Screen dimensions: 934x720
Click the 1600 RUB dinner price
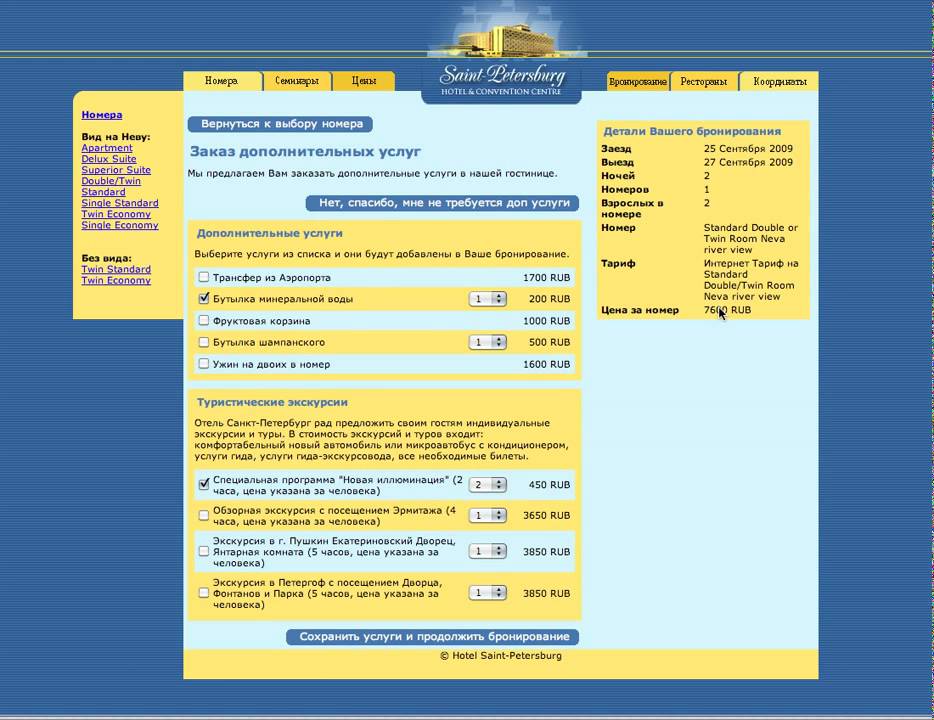coord(546,364)
